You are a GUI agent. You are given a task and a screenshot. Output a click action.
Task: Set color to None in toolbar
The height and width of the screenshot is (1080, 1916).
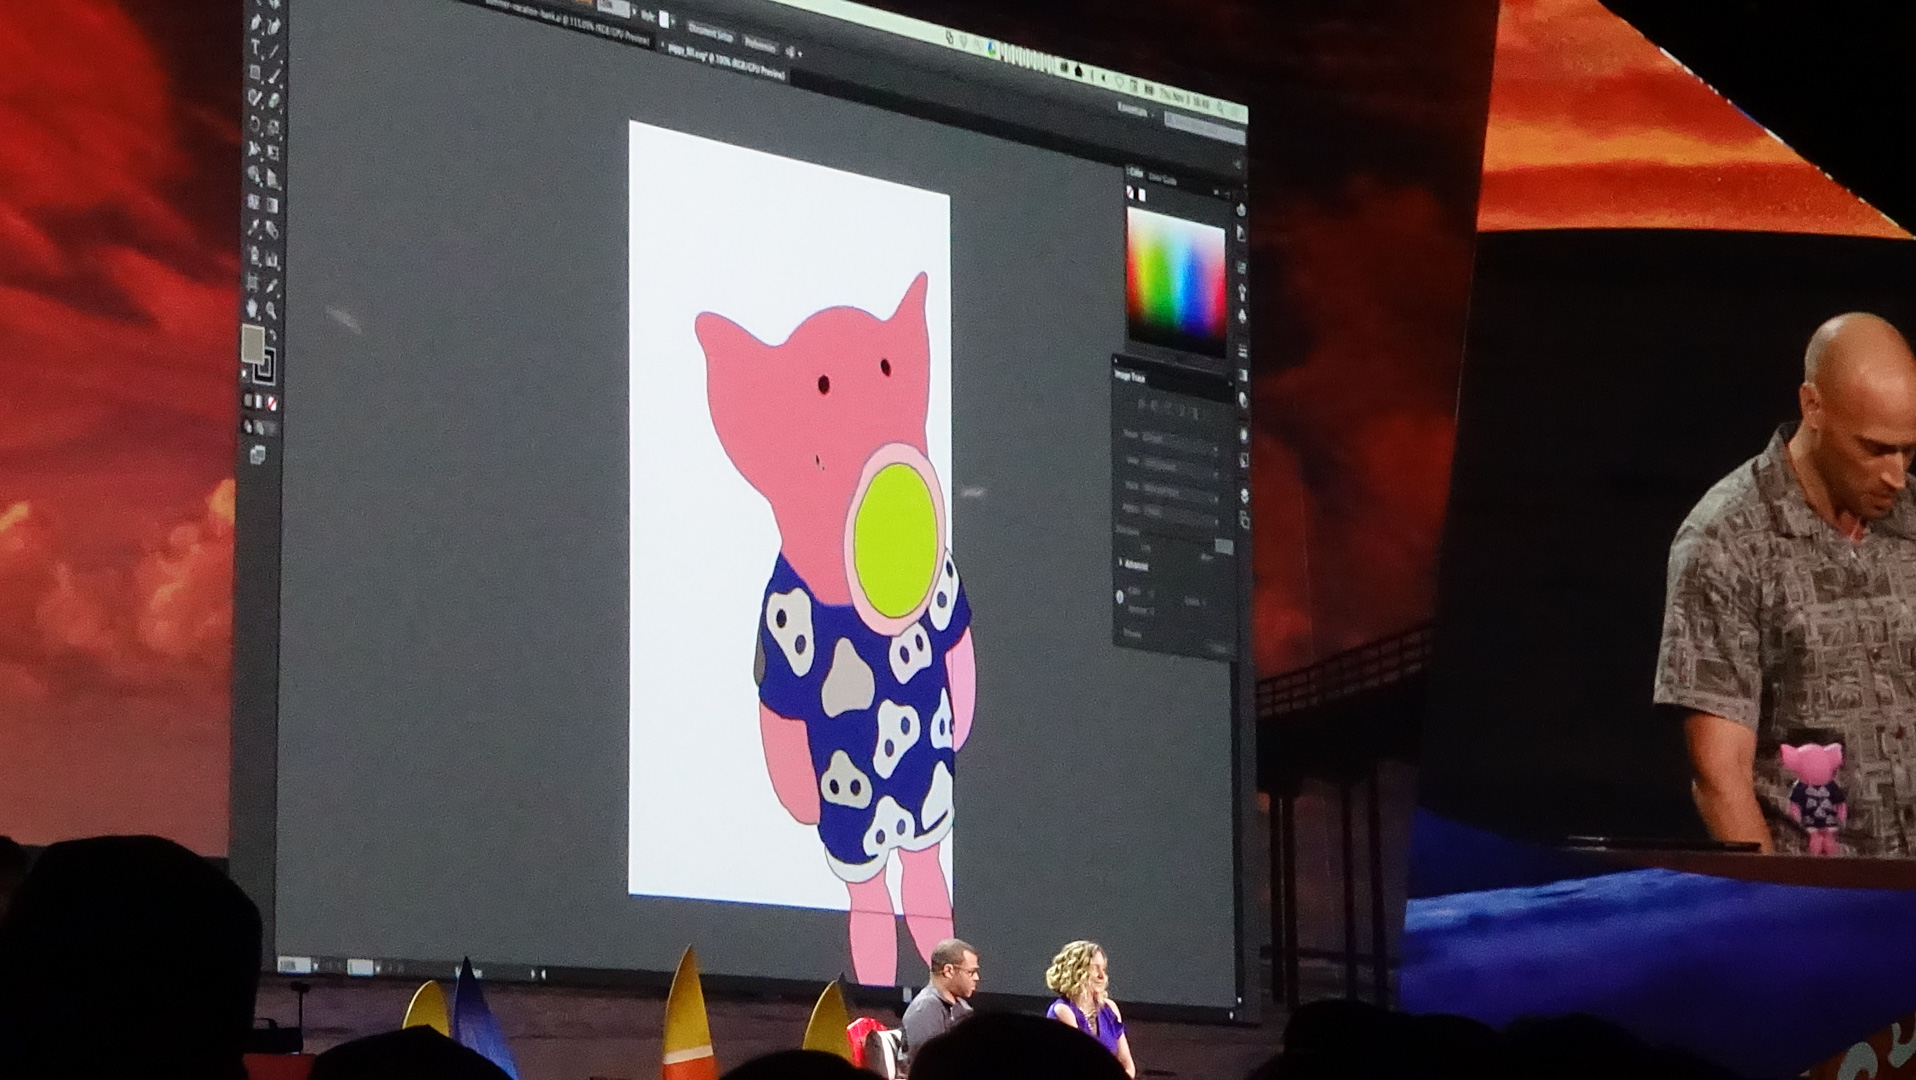tap(271, 402)
